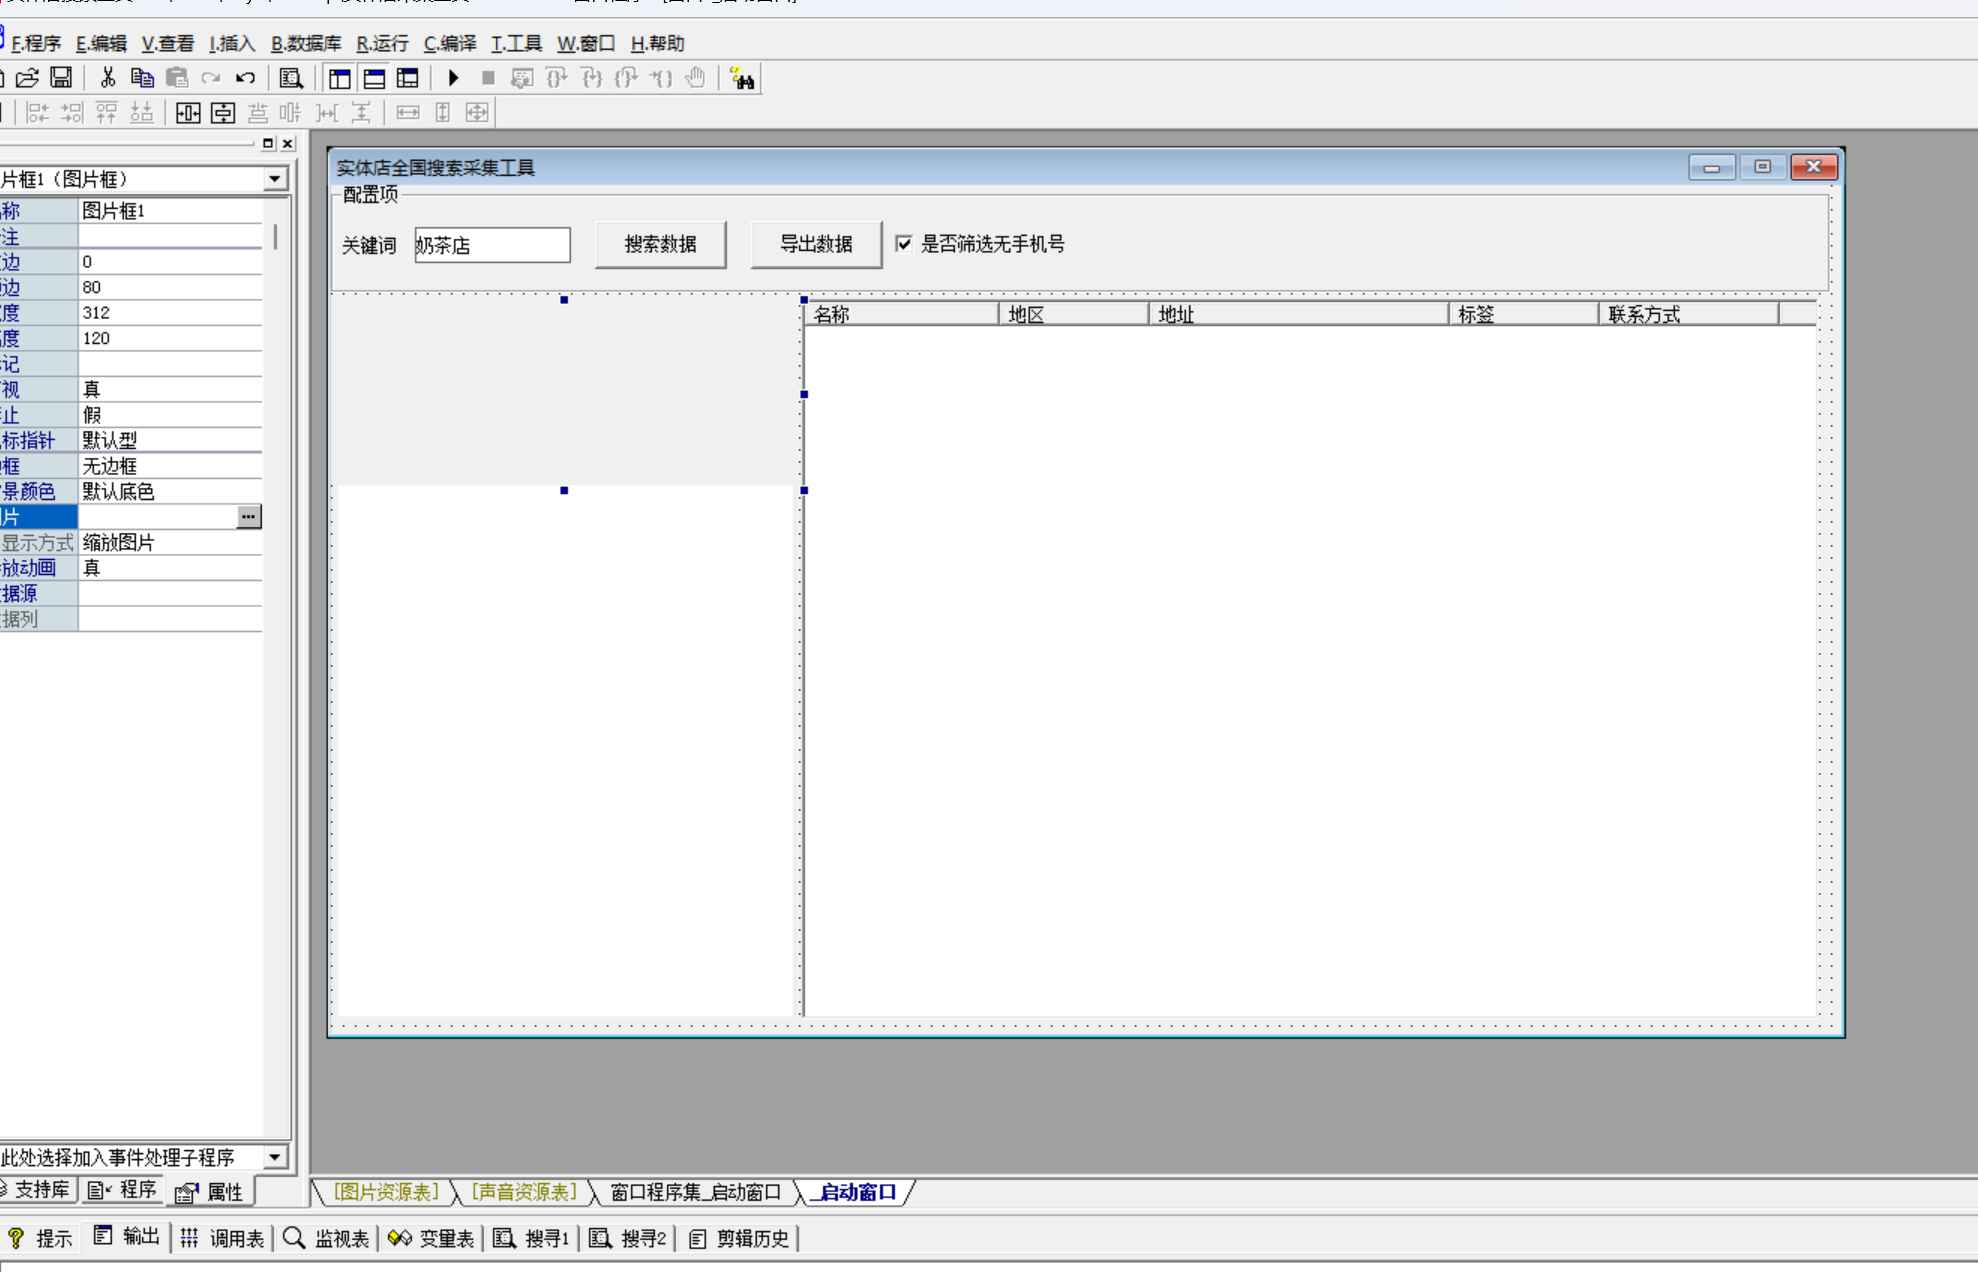Click the binoculars help-search icon

click(x=742, y=78)
